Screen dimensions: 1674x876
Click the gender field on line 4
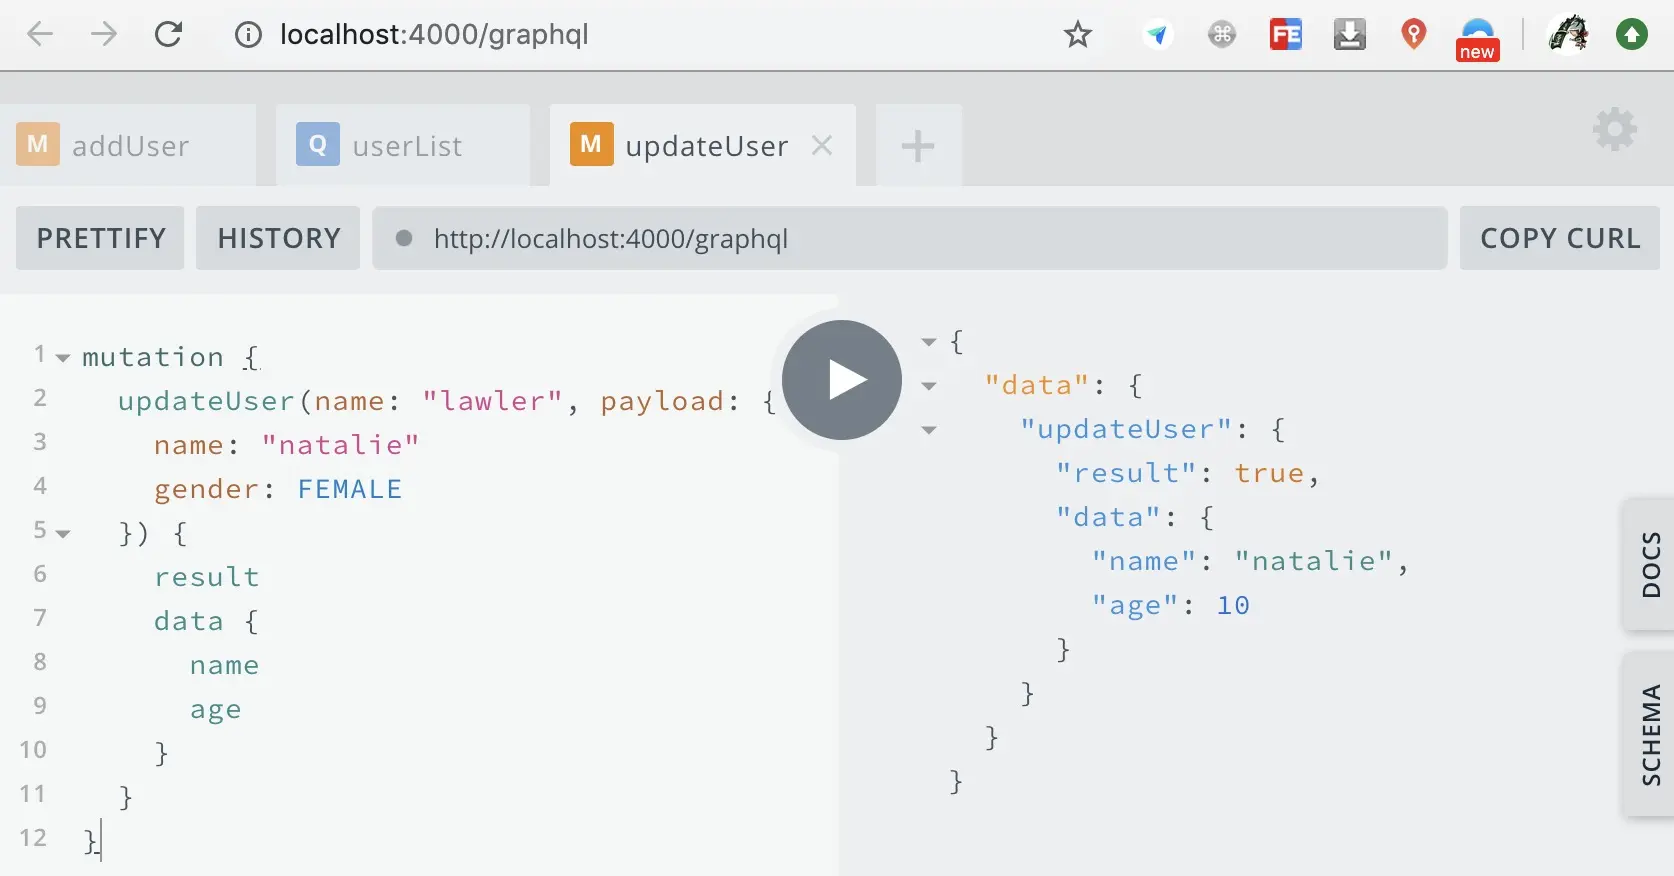207,489
